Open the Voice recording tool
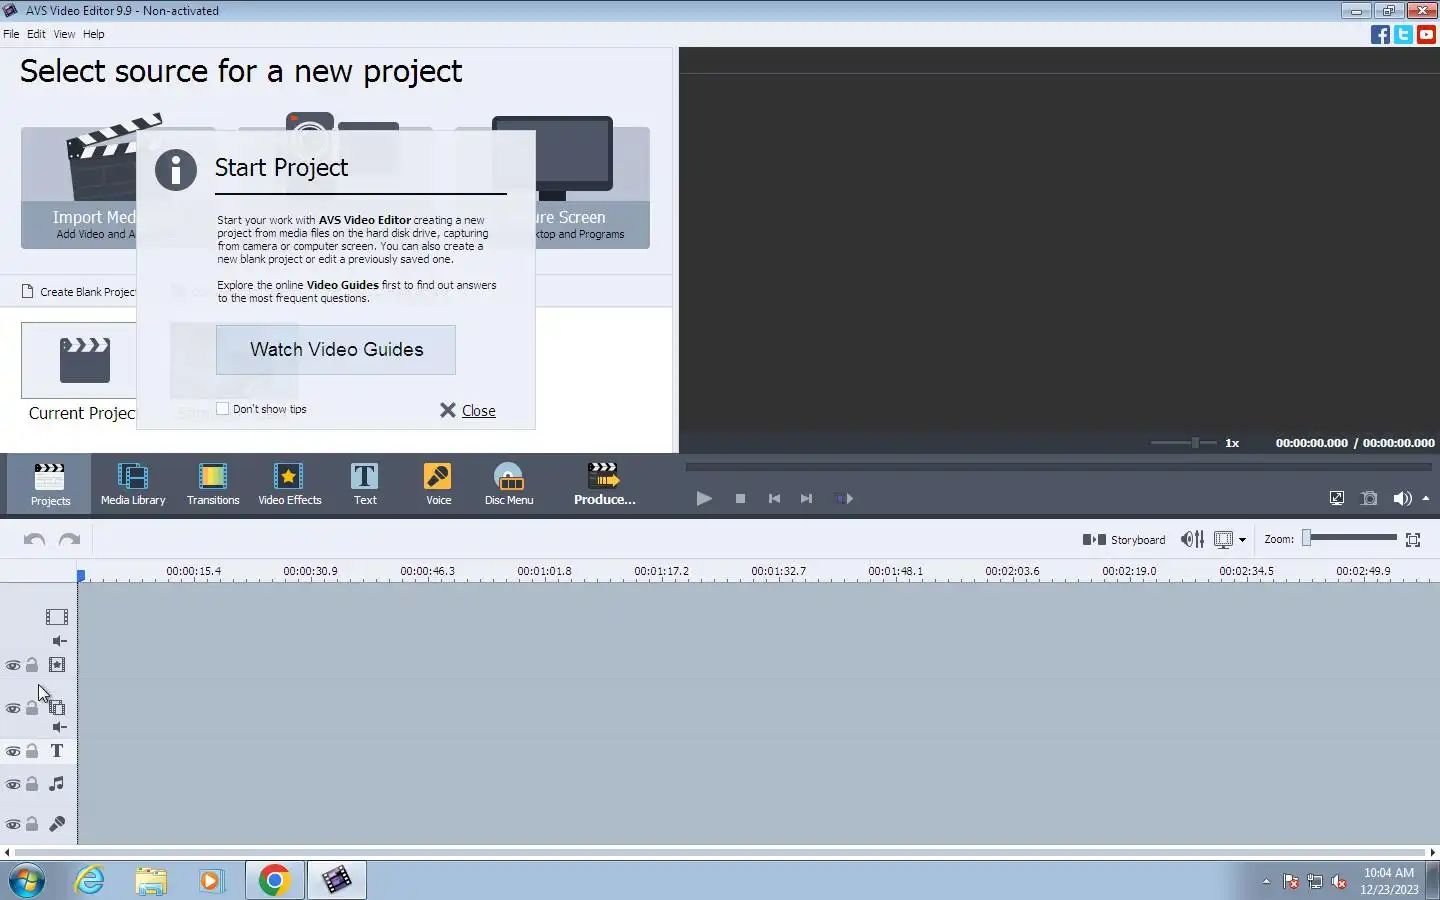The image size is (1440, 900). click(438, 484)
